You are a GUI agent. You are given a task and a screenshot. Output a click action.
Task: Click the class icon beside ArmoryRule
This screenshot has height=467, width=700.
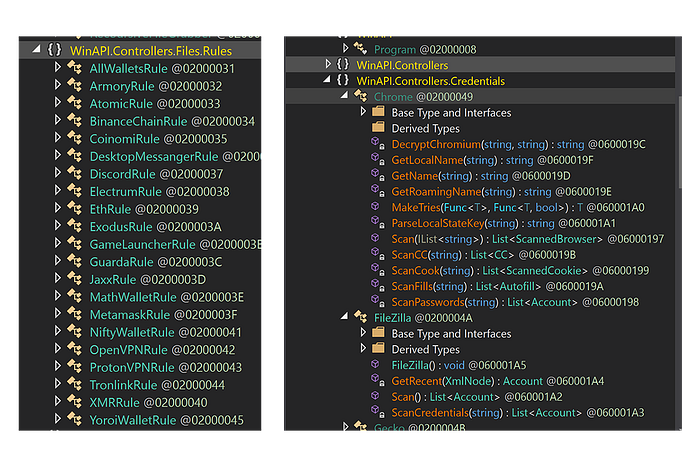pos(75,85)
